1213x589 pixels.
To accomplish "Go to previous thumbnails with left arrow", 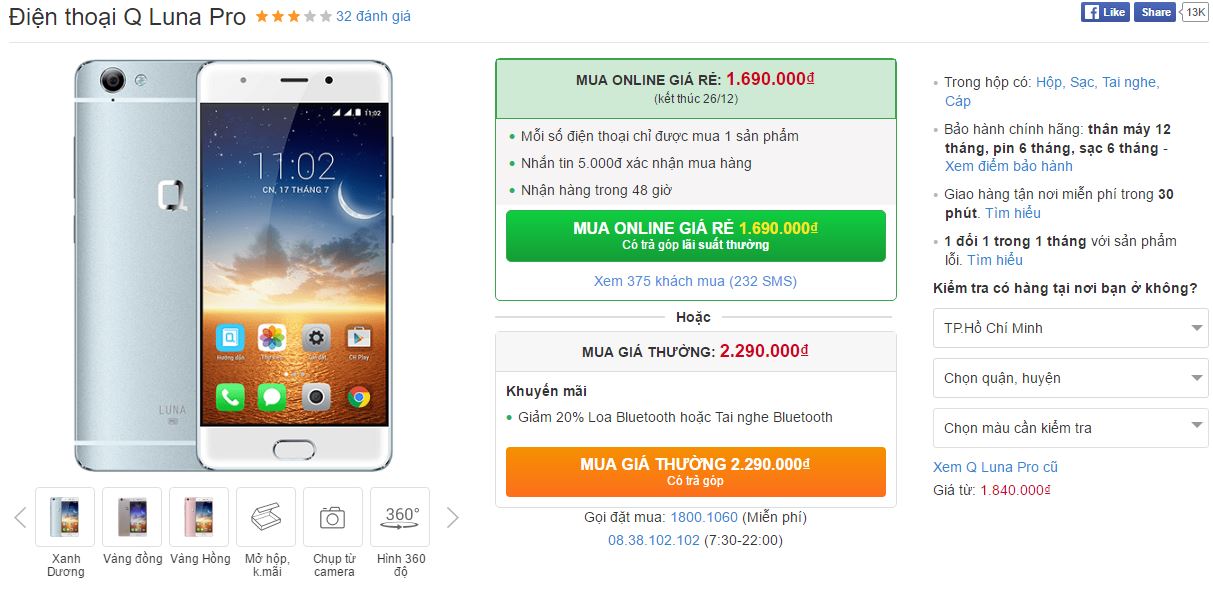I will (20, 517).
